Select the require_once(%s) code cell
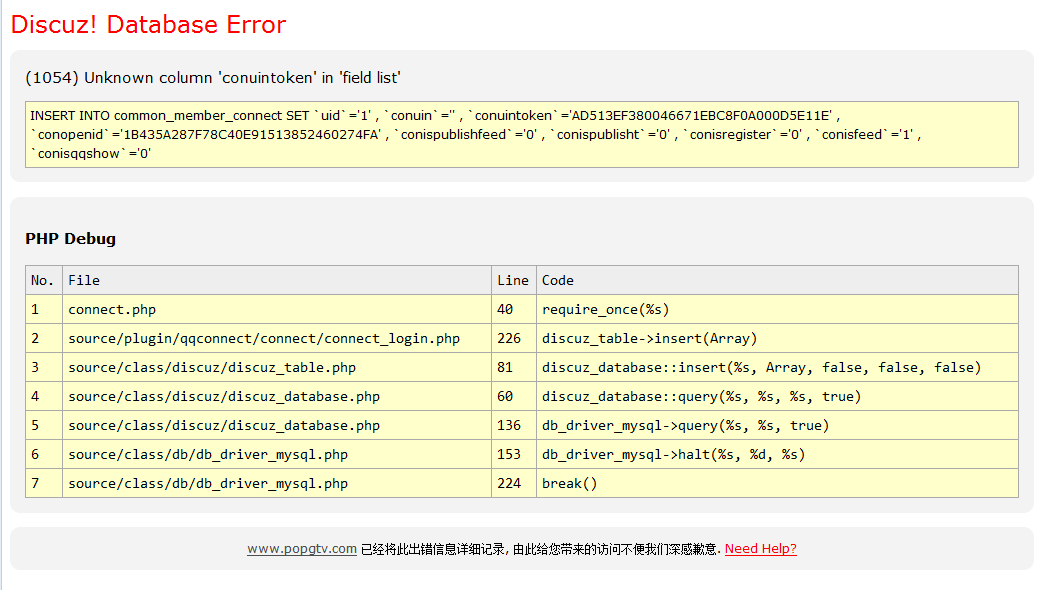This screenshot has height=590, width=1039. 777,310
